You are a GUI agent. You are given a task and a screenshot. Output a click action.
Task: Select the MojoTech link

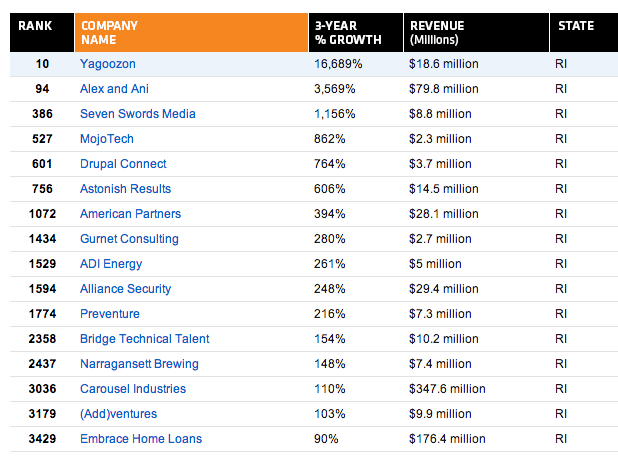click(x=107, y=139)
